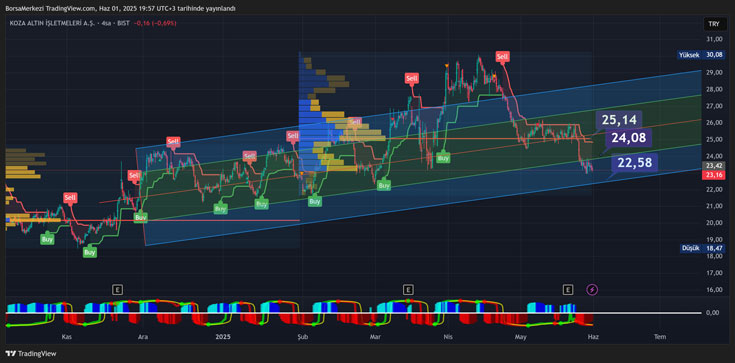Click the 17,00 price axis label
The height and width of the screenshot is (363, 735).
[713, 272]
